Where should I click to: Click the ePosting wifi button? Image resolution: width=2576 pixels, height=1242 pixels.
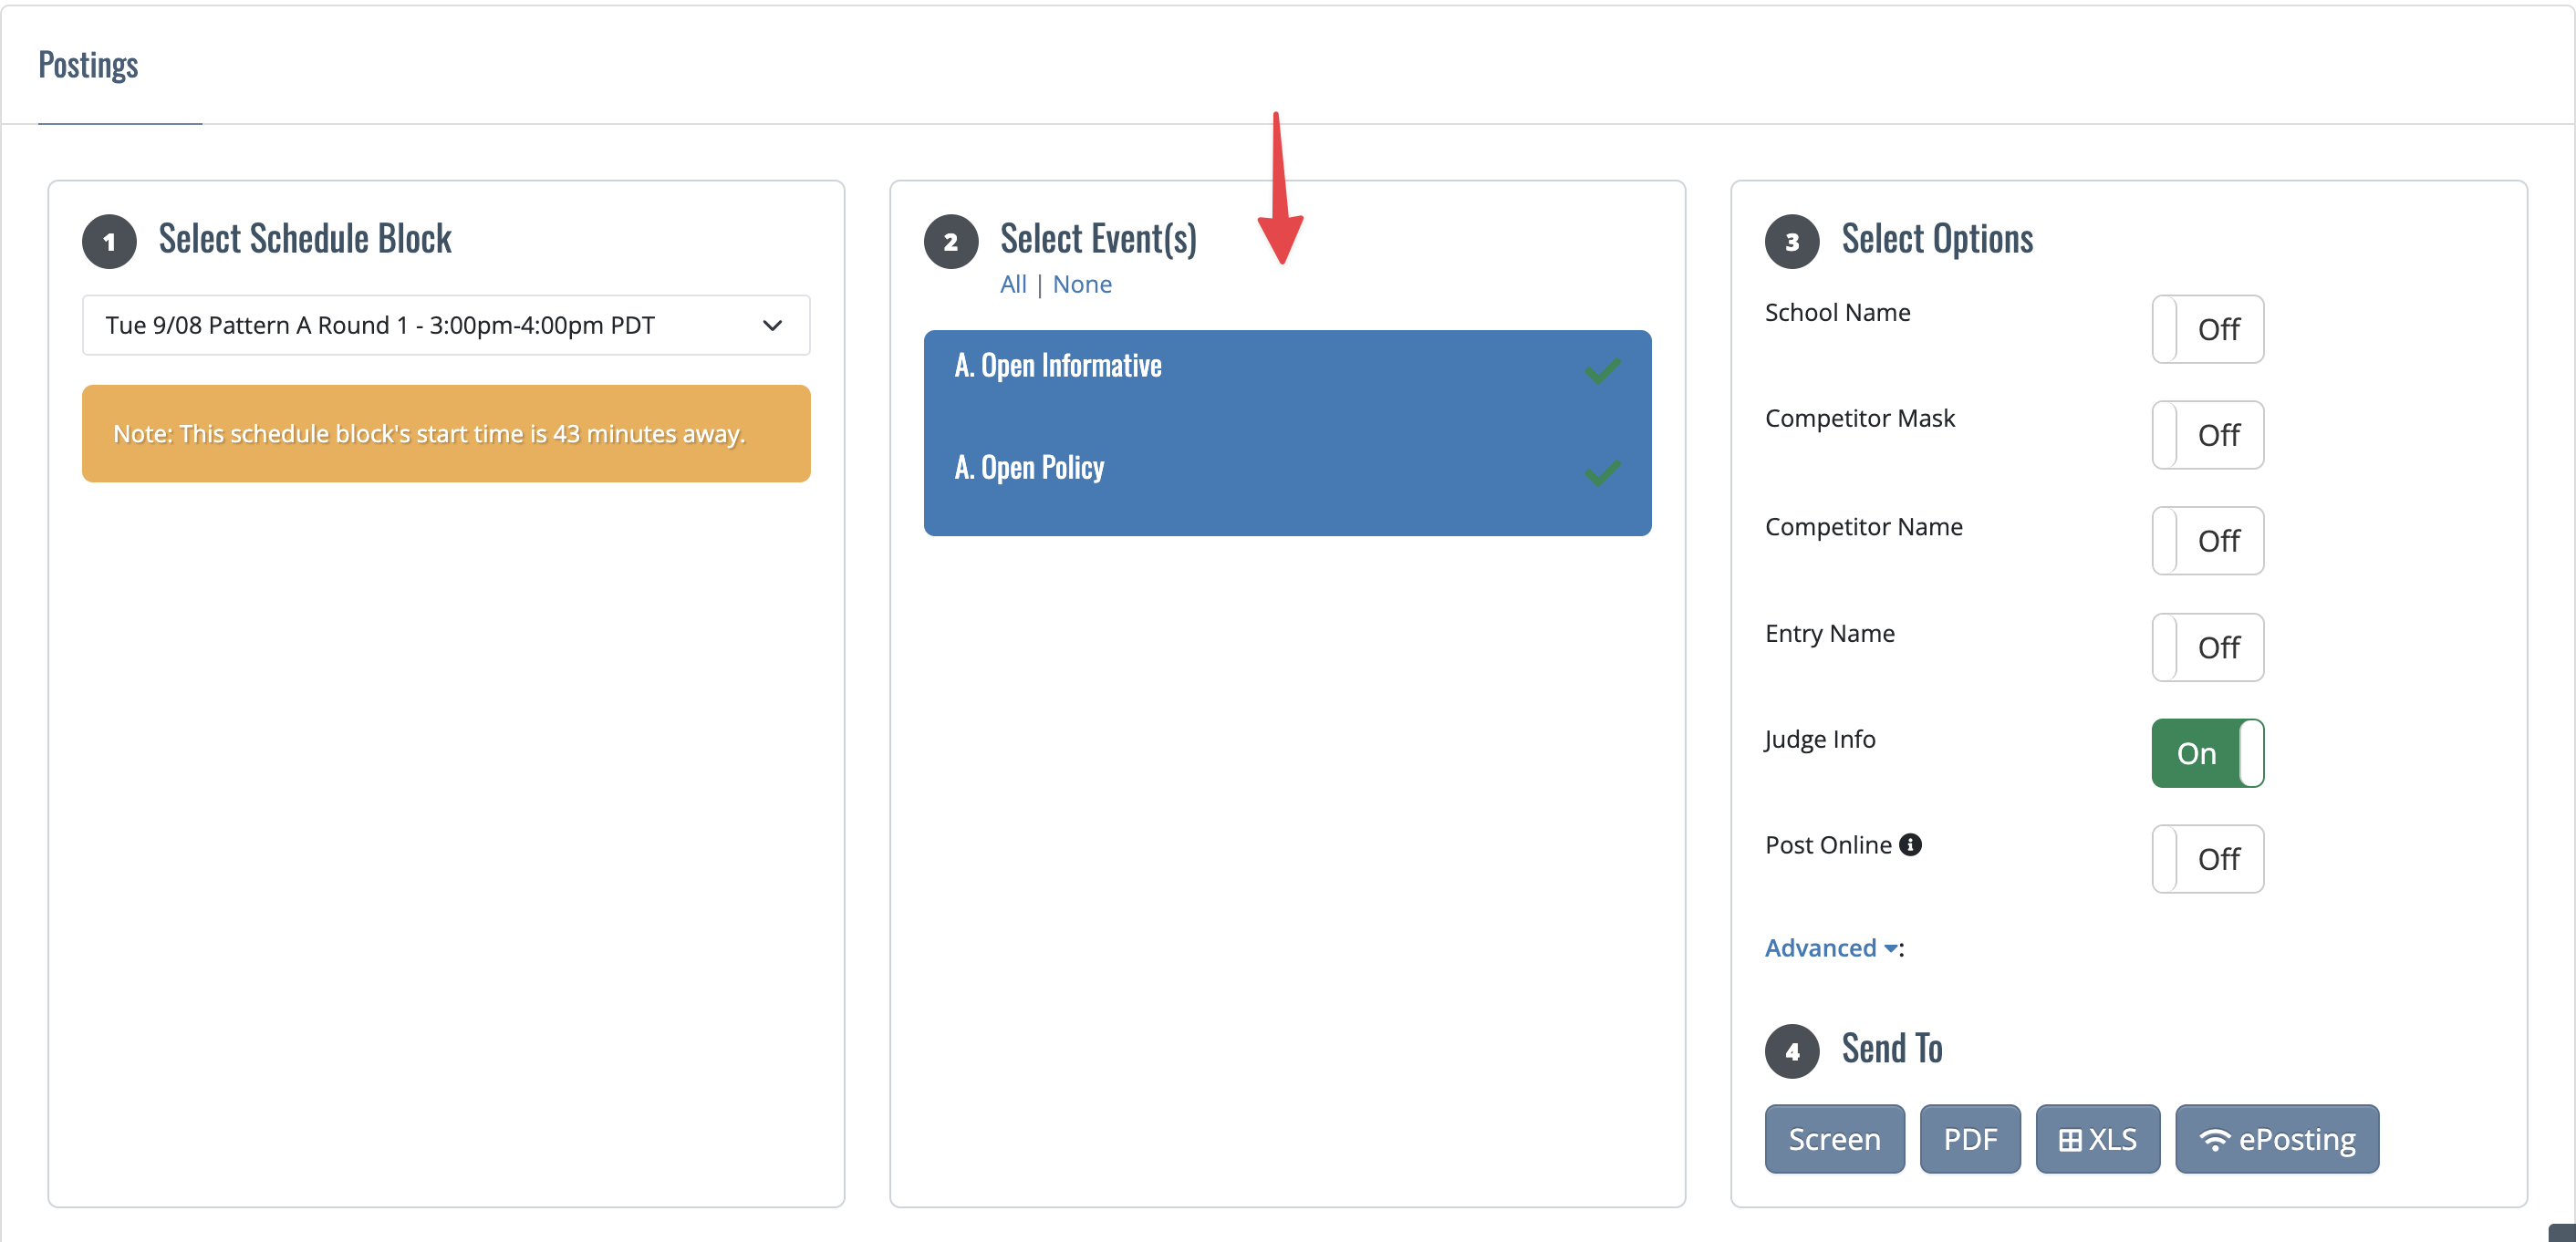2277,1139
